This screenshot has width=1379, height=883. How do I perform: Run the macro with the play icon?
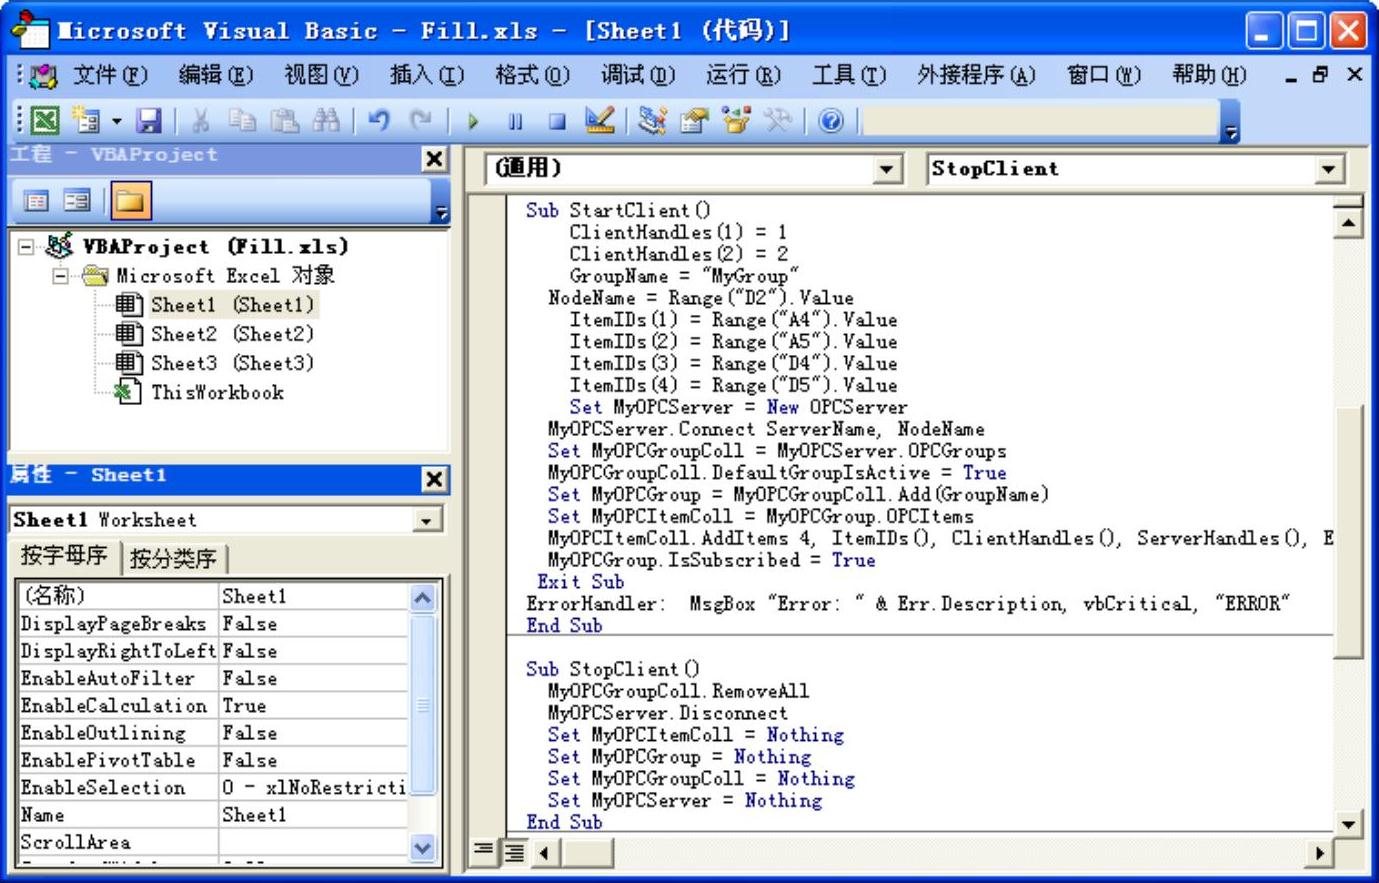click(x=473, y=122)
